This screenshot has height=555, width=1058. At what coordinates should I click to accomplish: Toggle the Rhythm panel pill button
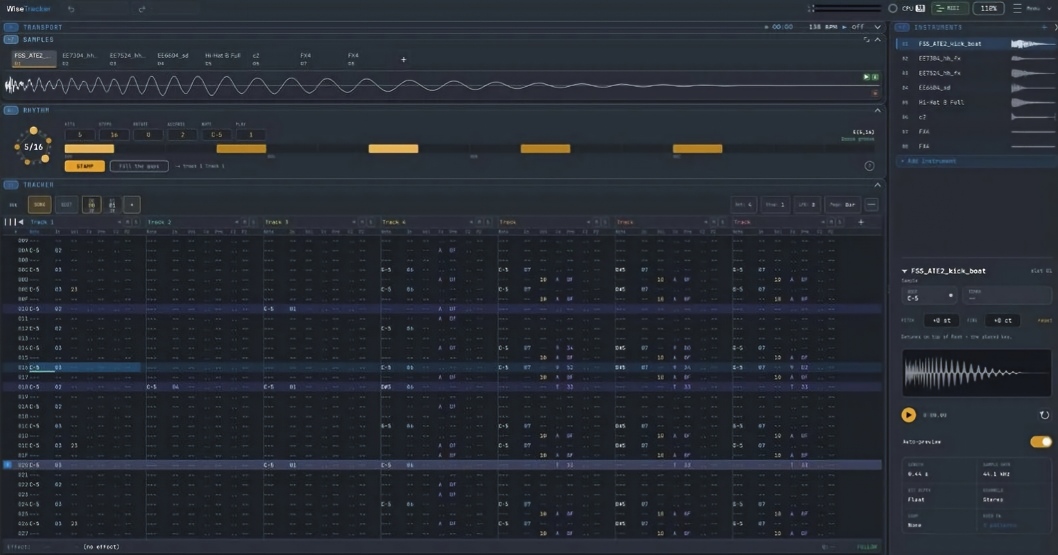click(x=11, y=110)
